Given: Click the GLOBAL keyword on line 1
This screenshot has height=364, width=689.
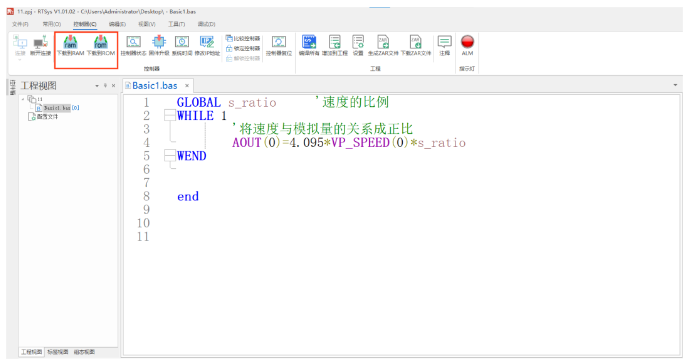Looking at the screenshot, I should point(199,102).
